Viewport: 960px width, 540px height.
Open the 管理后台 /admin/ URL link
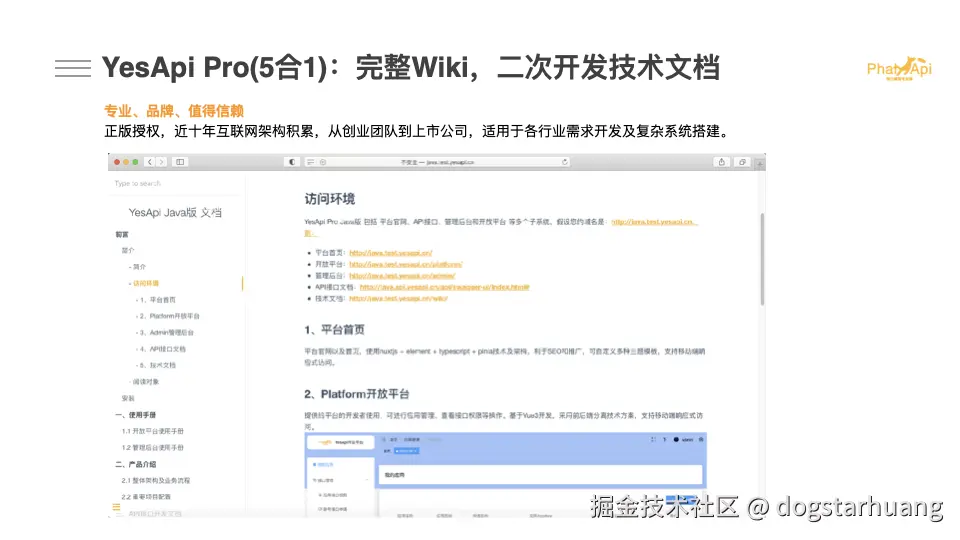point(402,276)
